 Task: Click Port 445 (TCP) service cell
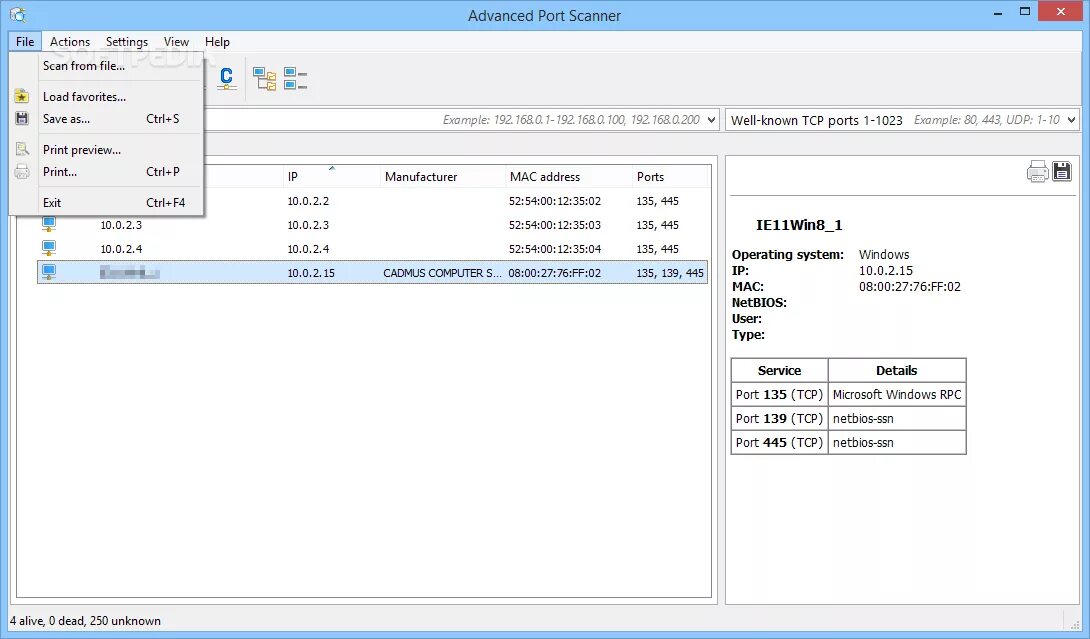779,442
